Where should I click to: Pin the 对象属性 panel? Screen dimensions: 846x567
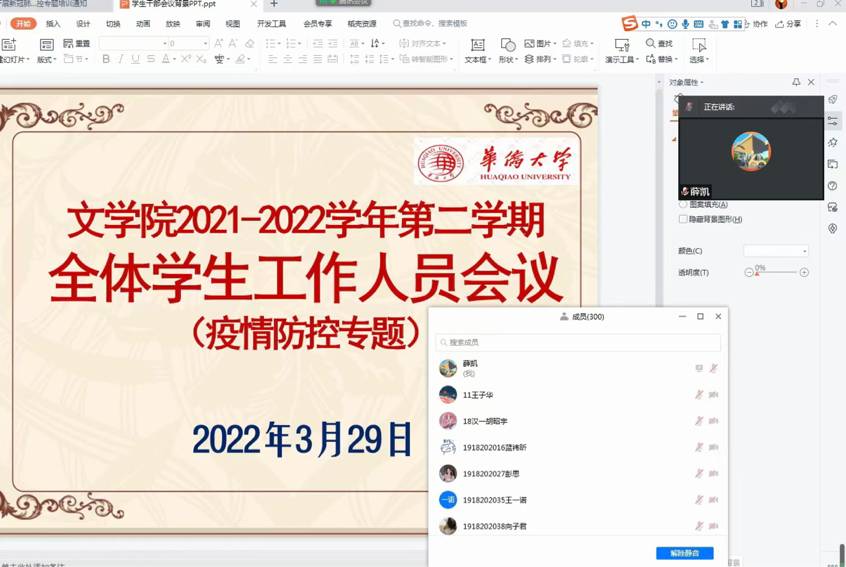[x=796, y=82]
